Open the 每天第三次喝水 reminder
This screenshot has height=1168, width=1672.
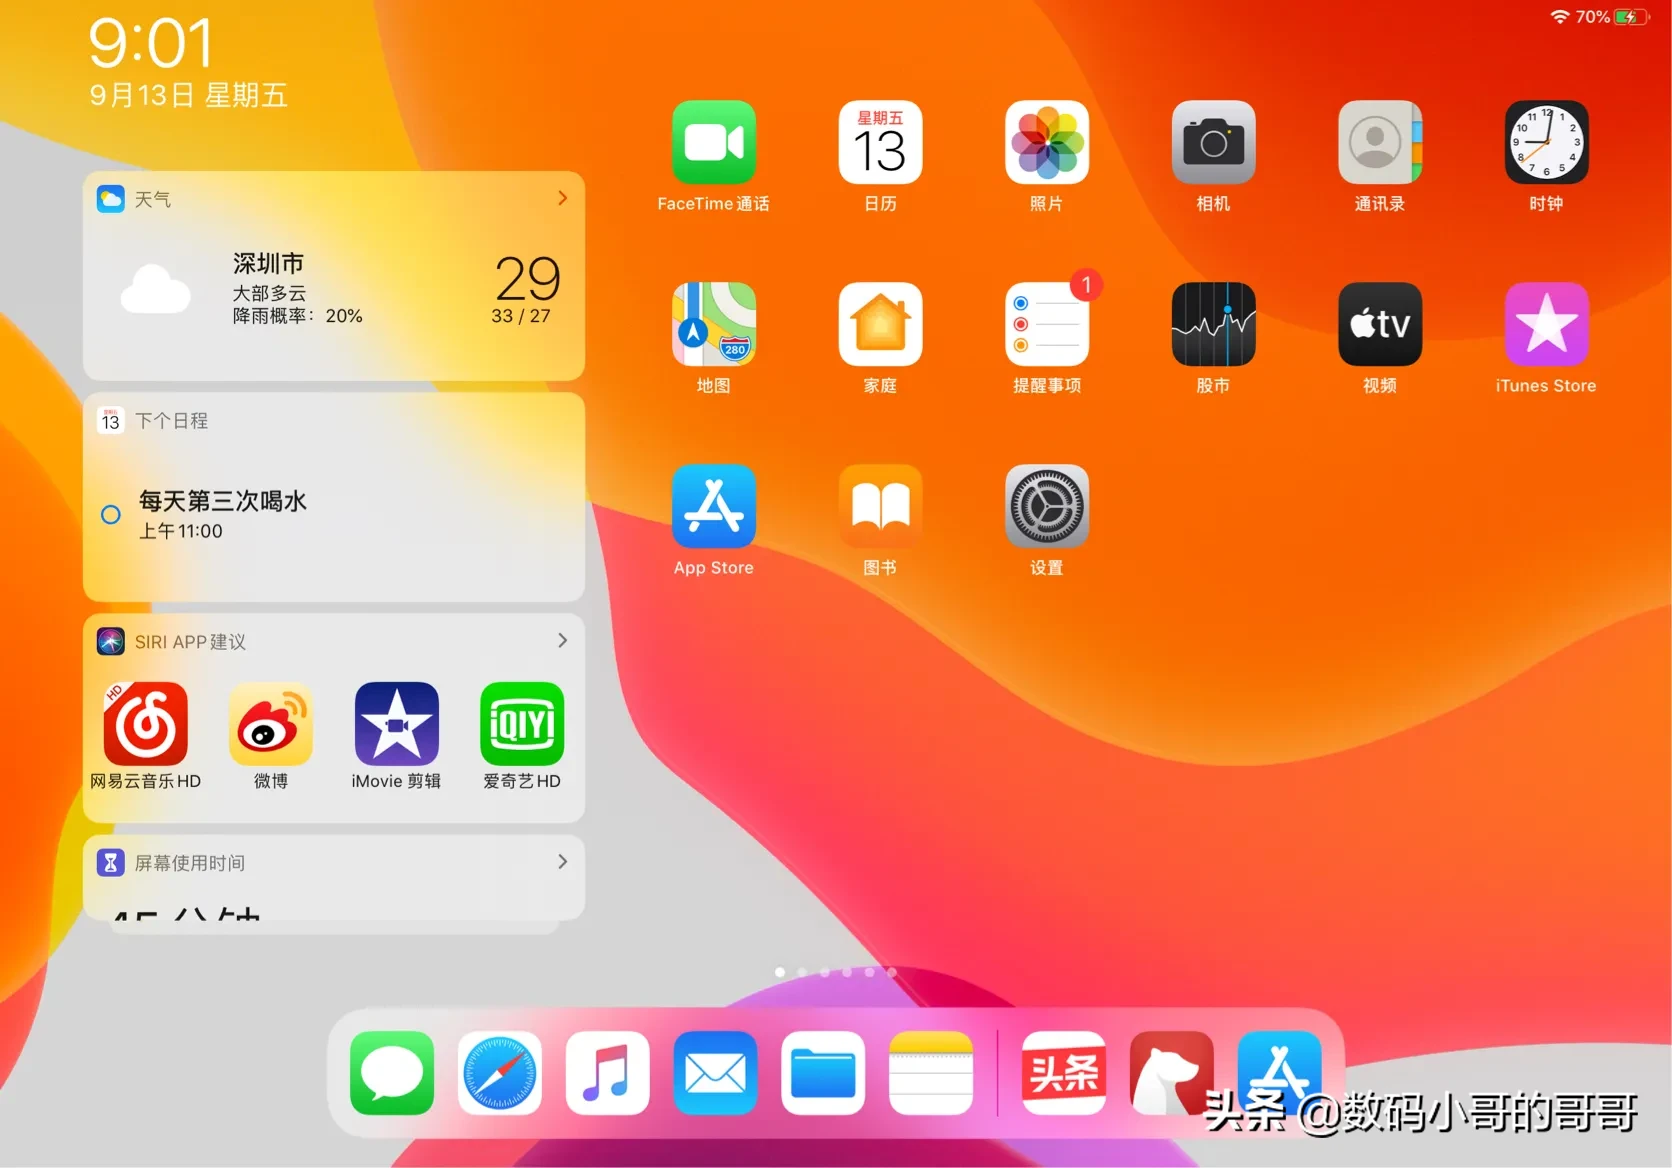tap(222, 514)
